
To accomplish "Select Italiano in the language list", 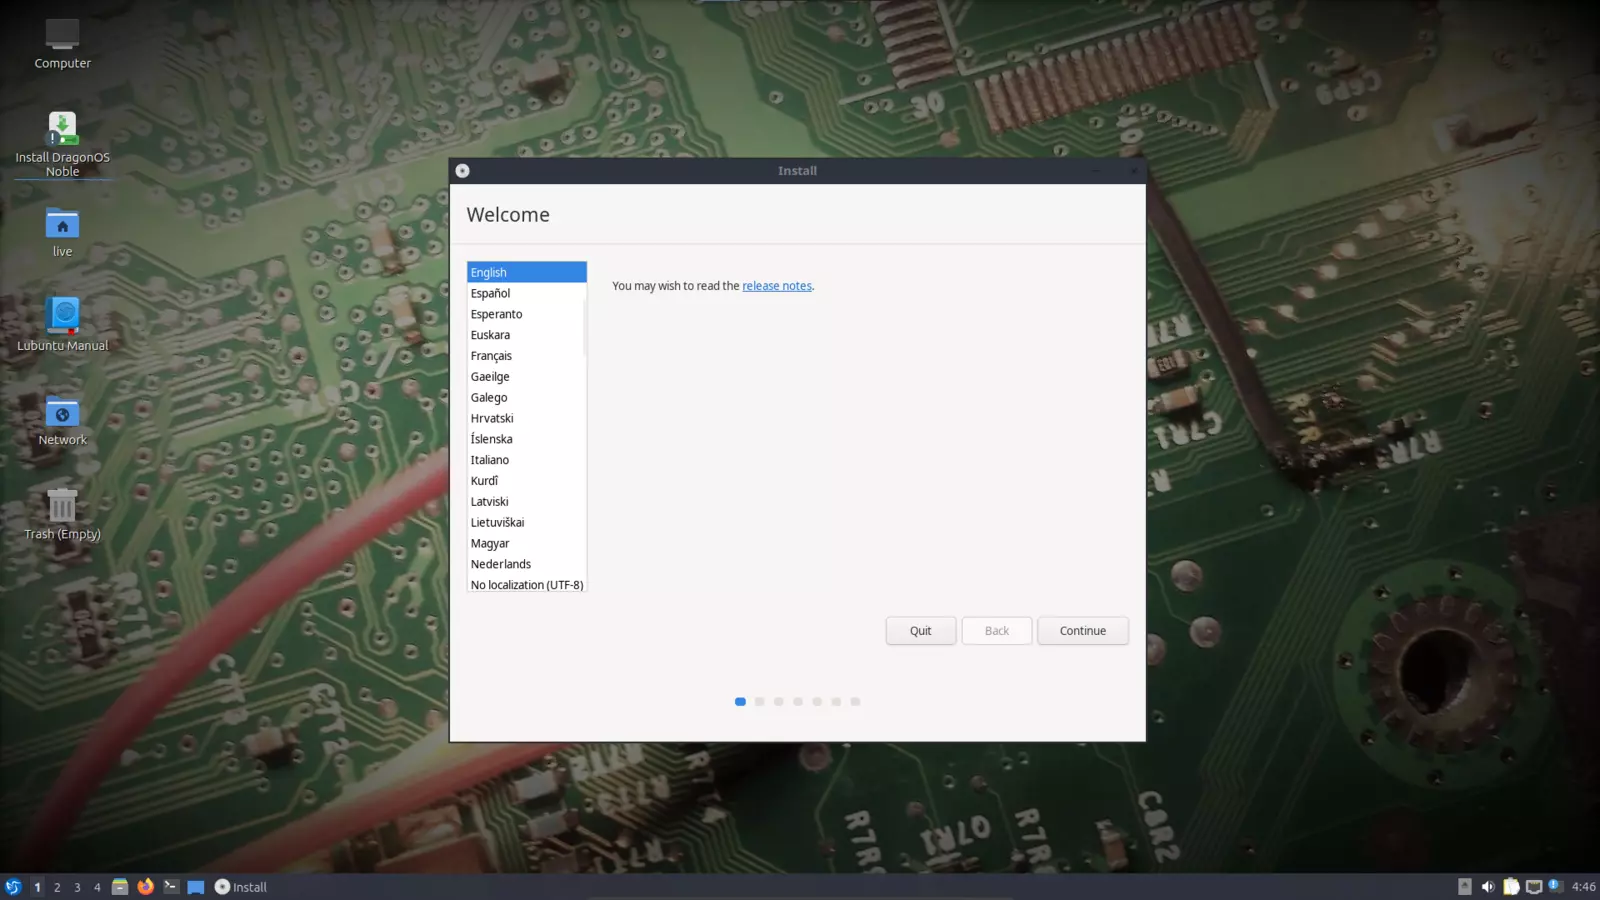I will point(526,460).
